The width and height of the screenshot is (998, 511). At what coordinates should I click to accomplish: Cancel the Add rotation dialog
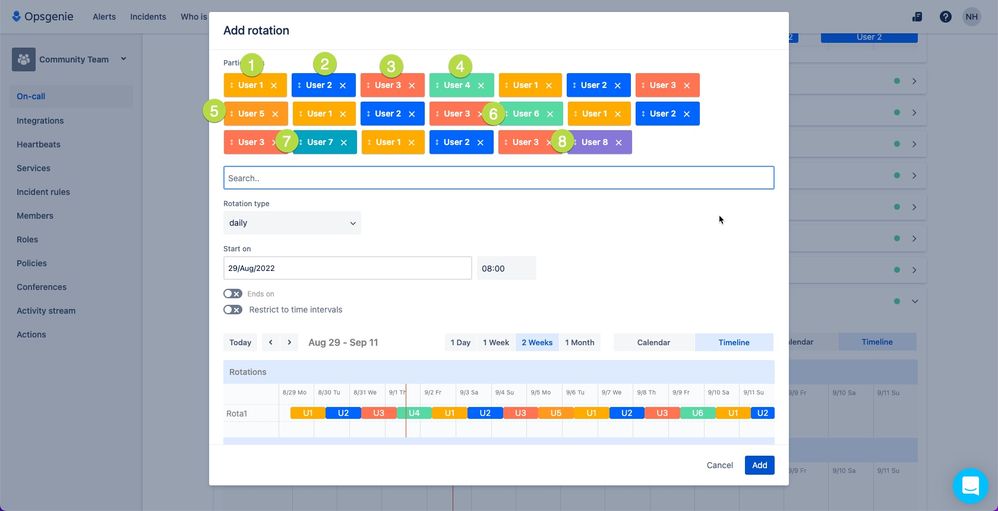coord(720,465)
